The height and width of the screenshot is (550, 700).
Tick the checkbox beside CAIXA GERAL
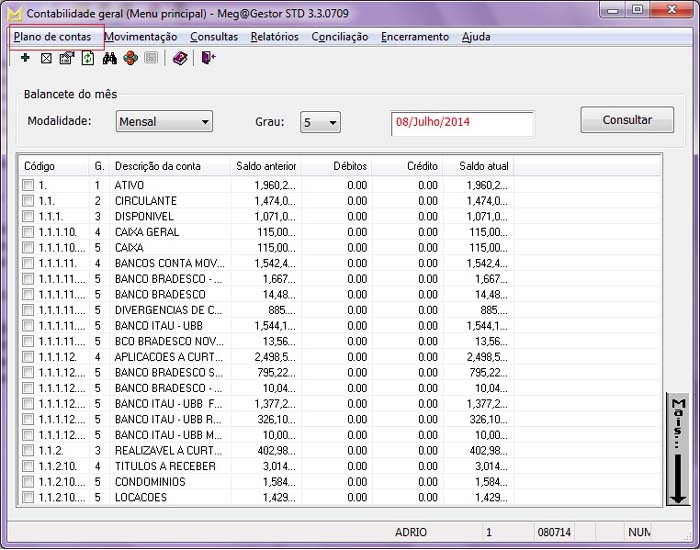click(x=28, y=232)
